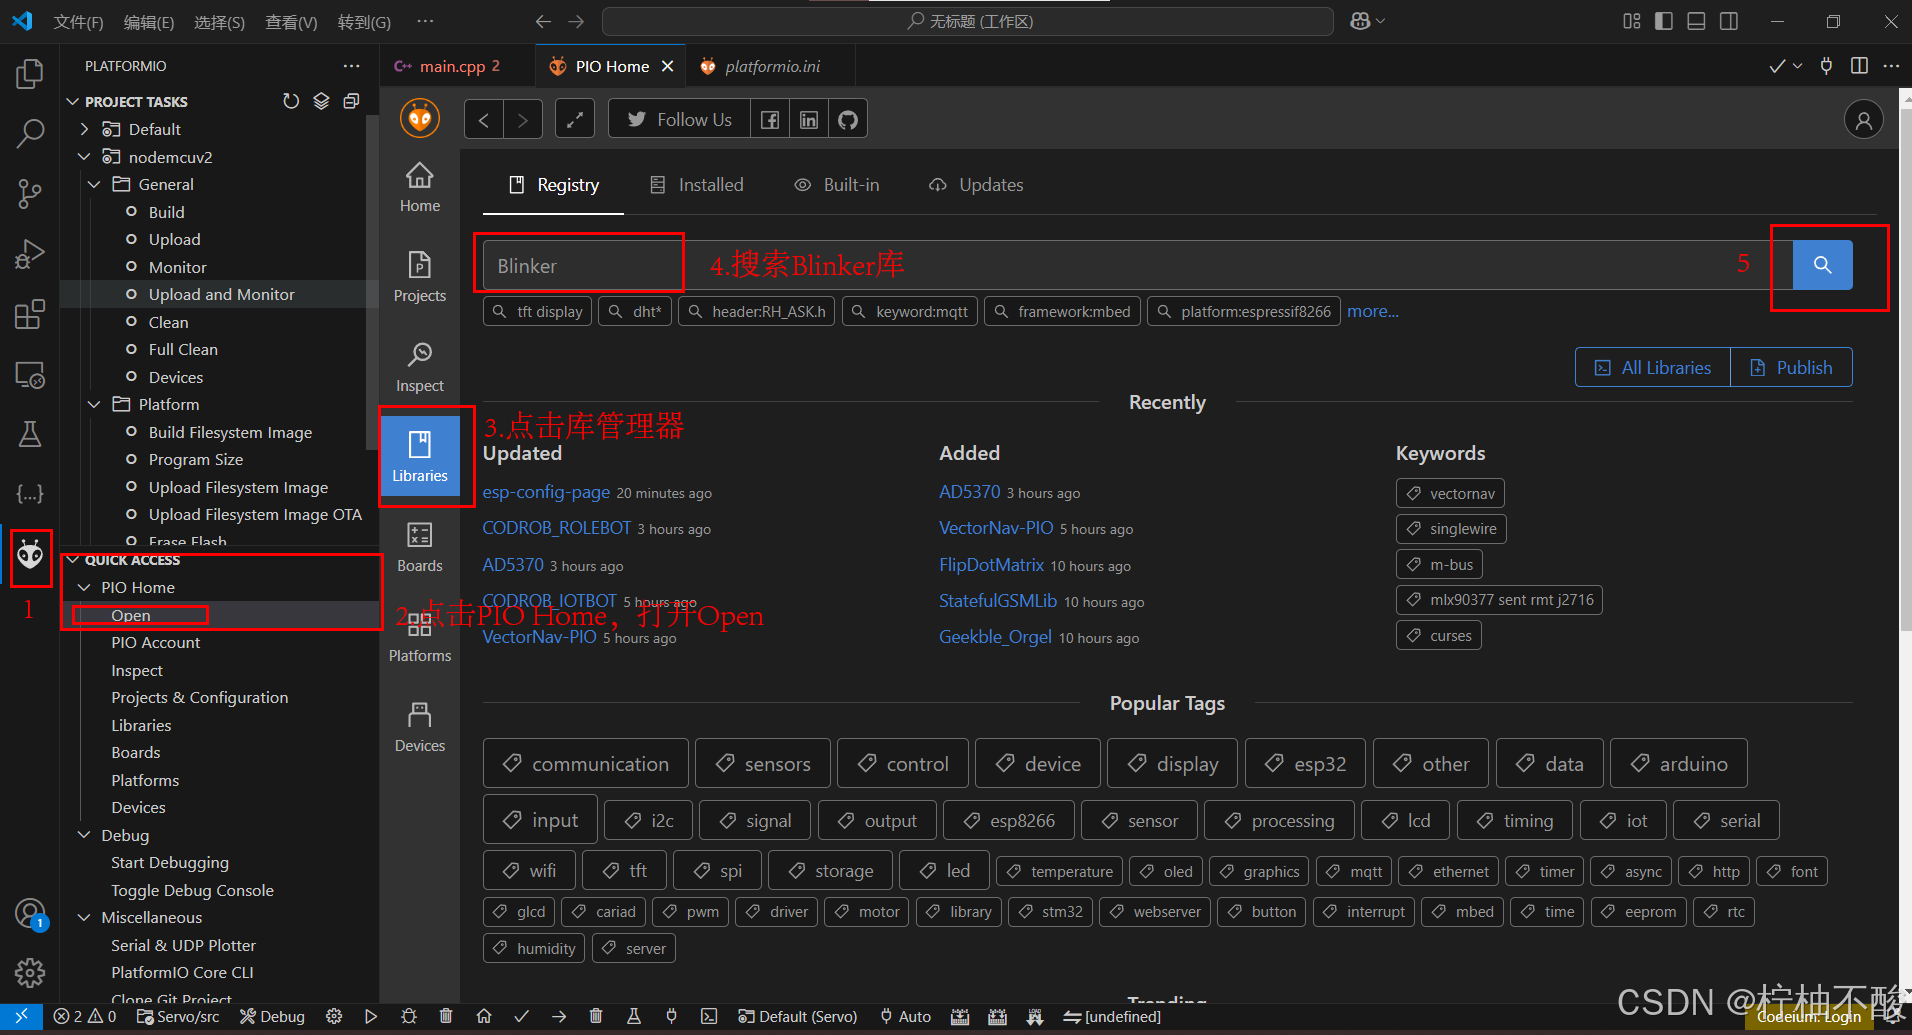Open the Devices section in PIO Home
The height and width of the screenshot is (1035, 1912).
pos(420,727)
